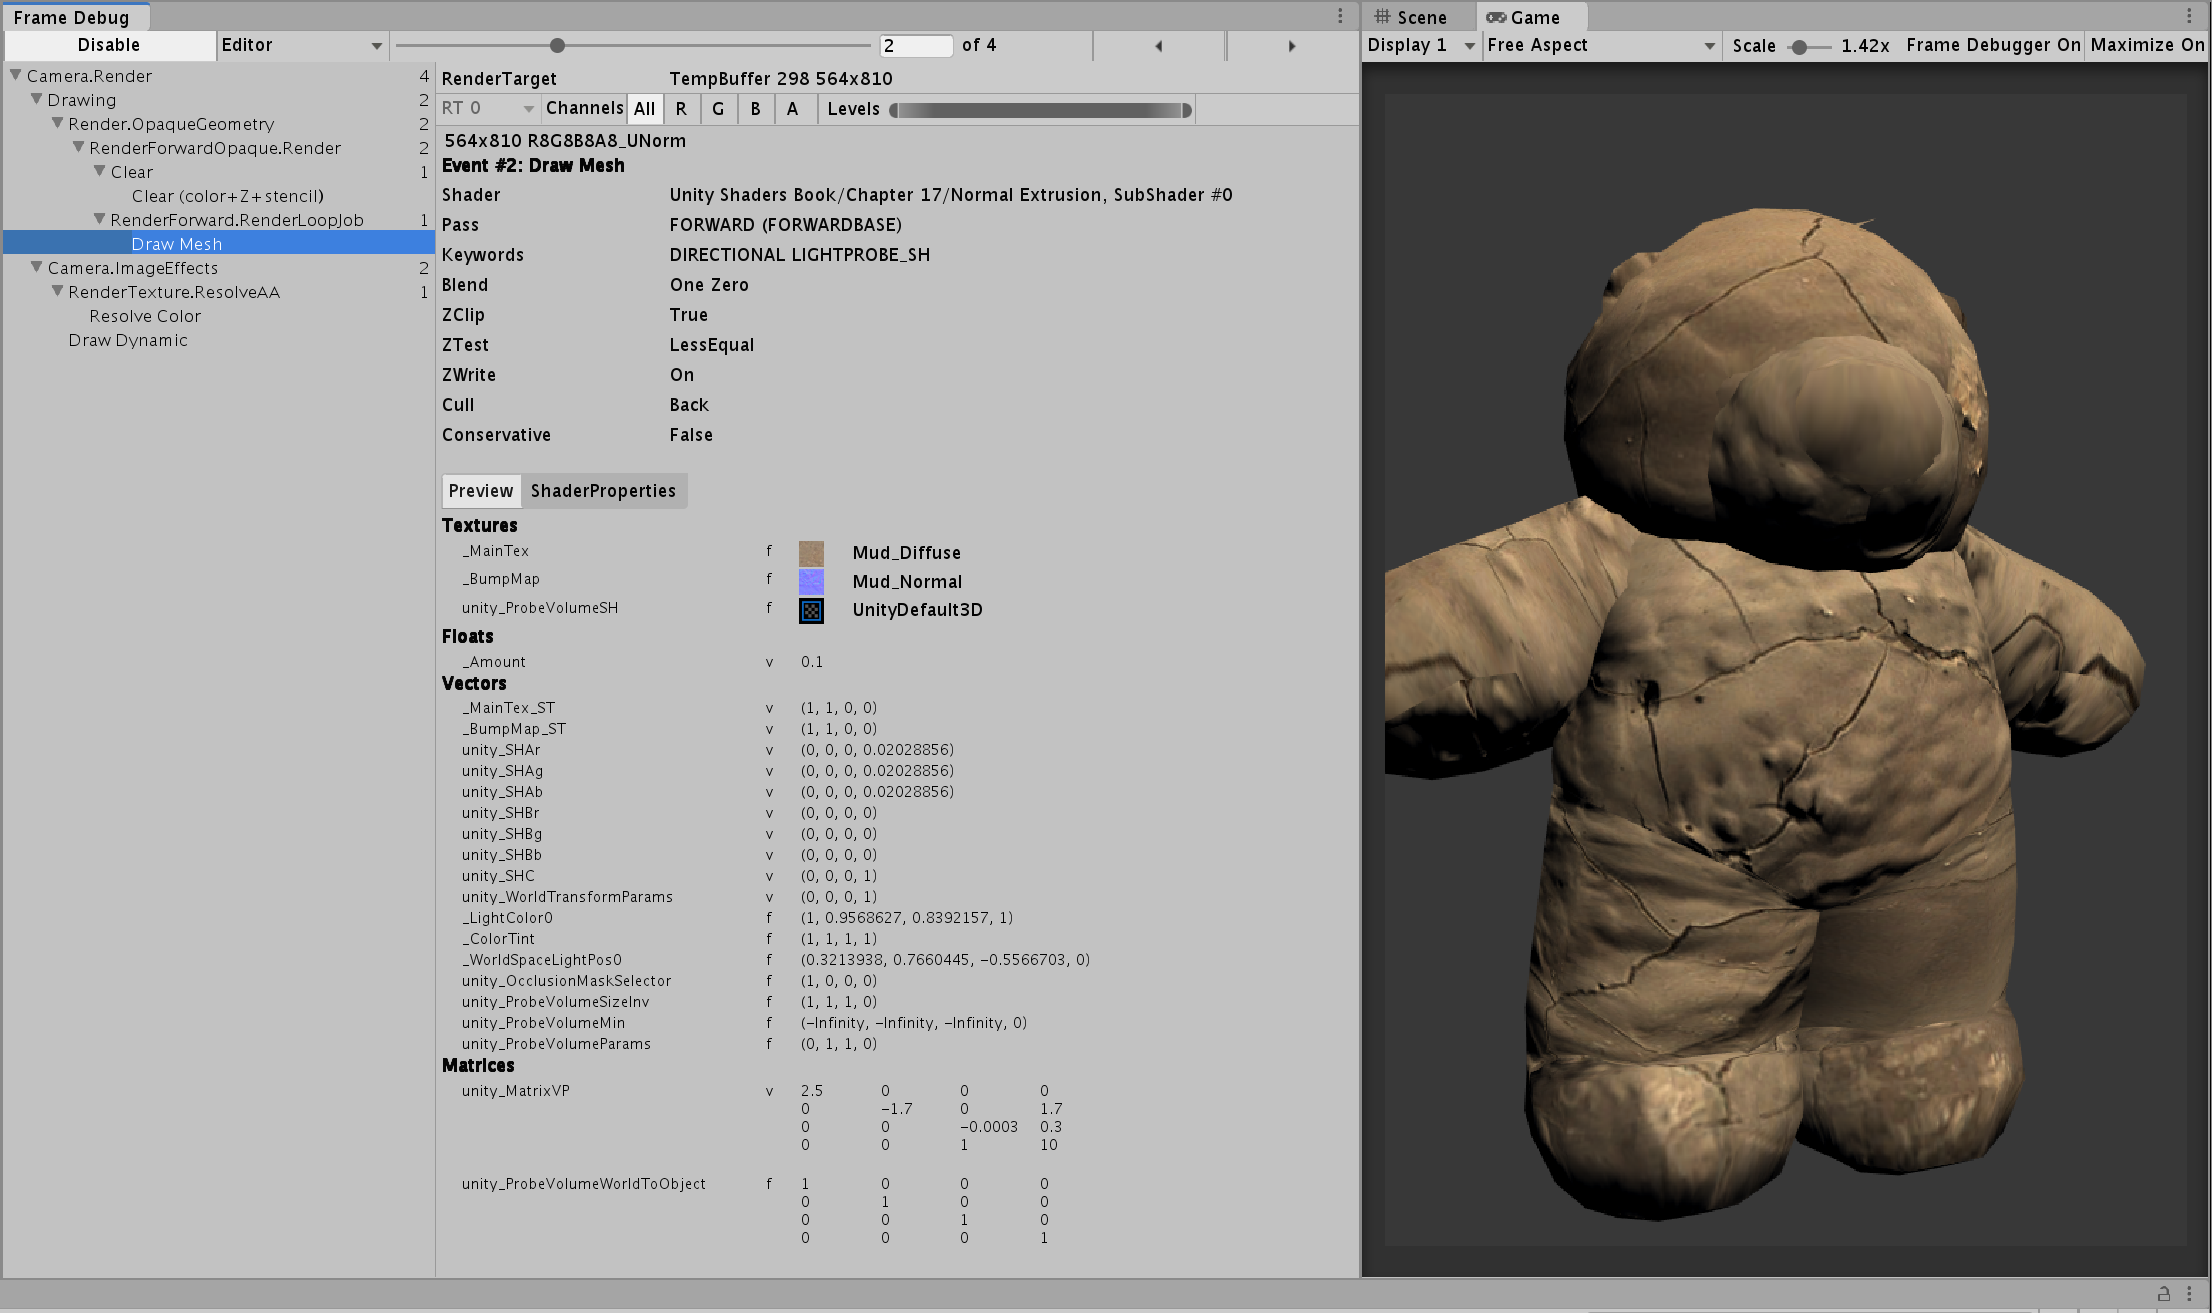Click the unity_ProbeVolumeWorldToObject label
This screenshot has width=2212, height=1313.
[583, 1184]
